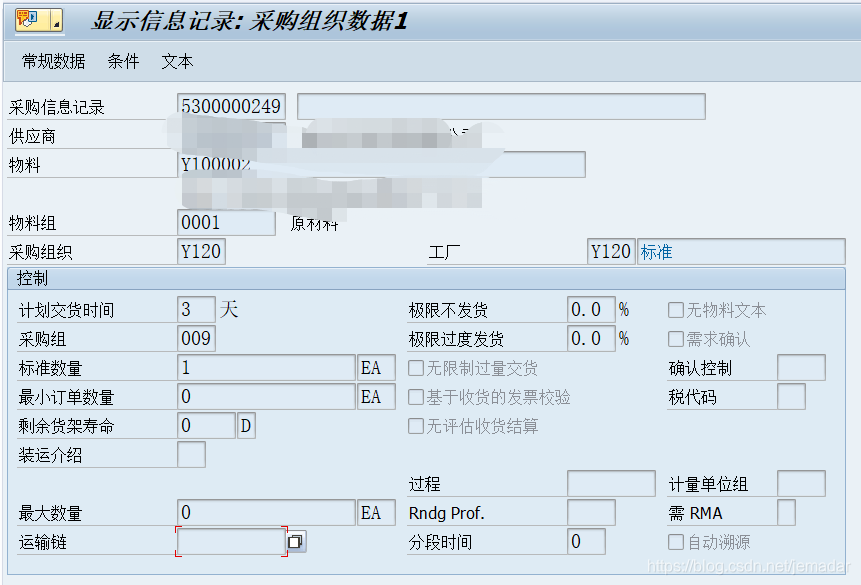The width and height of the screenshot is (861, 585).
Task: Click the 分段时间 field with value 0
Action: tap(586, 542)
